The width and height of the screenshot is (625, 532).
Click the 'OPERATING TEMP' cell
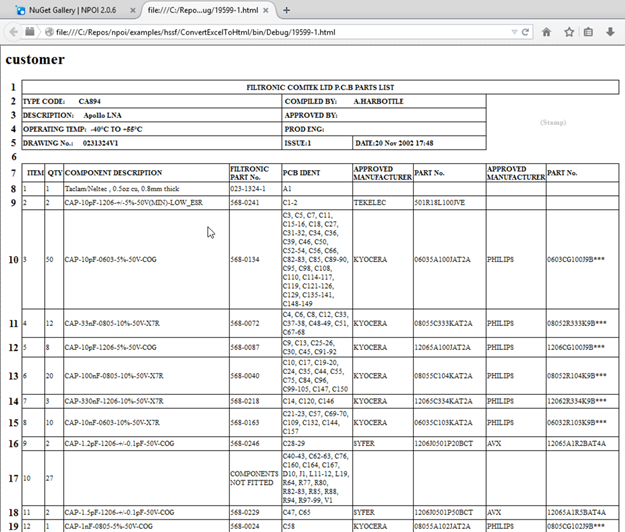pyautogui.click(x=151, y=129)
